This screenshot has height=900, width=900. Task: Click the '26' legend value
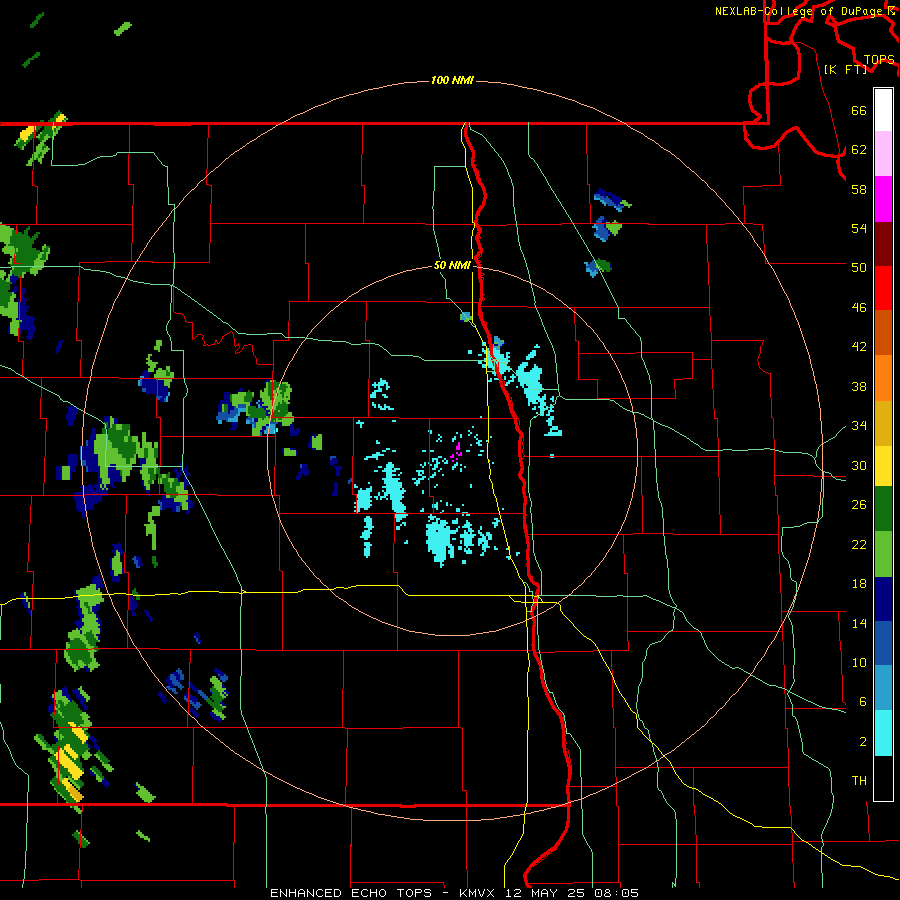coord(859,505)
